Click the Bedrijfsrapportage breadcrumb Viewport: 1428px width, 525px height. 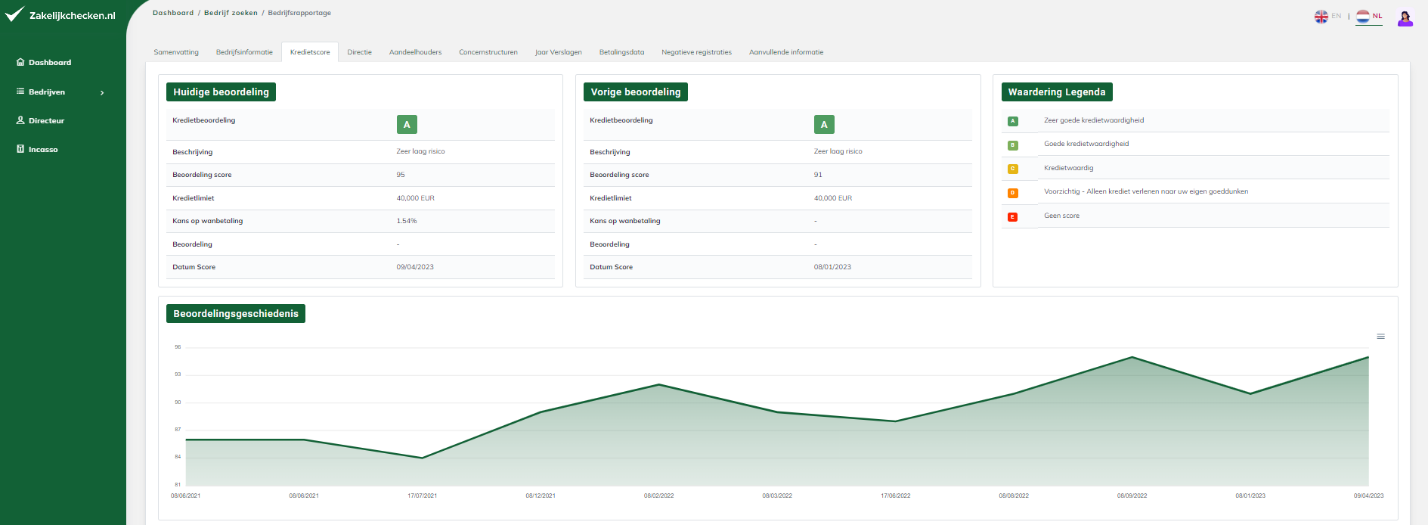tap(300, 13)
